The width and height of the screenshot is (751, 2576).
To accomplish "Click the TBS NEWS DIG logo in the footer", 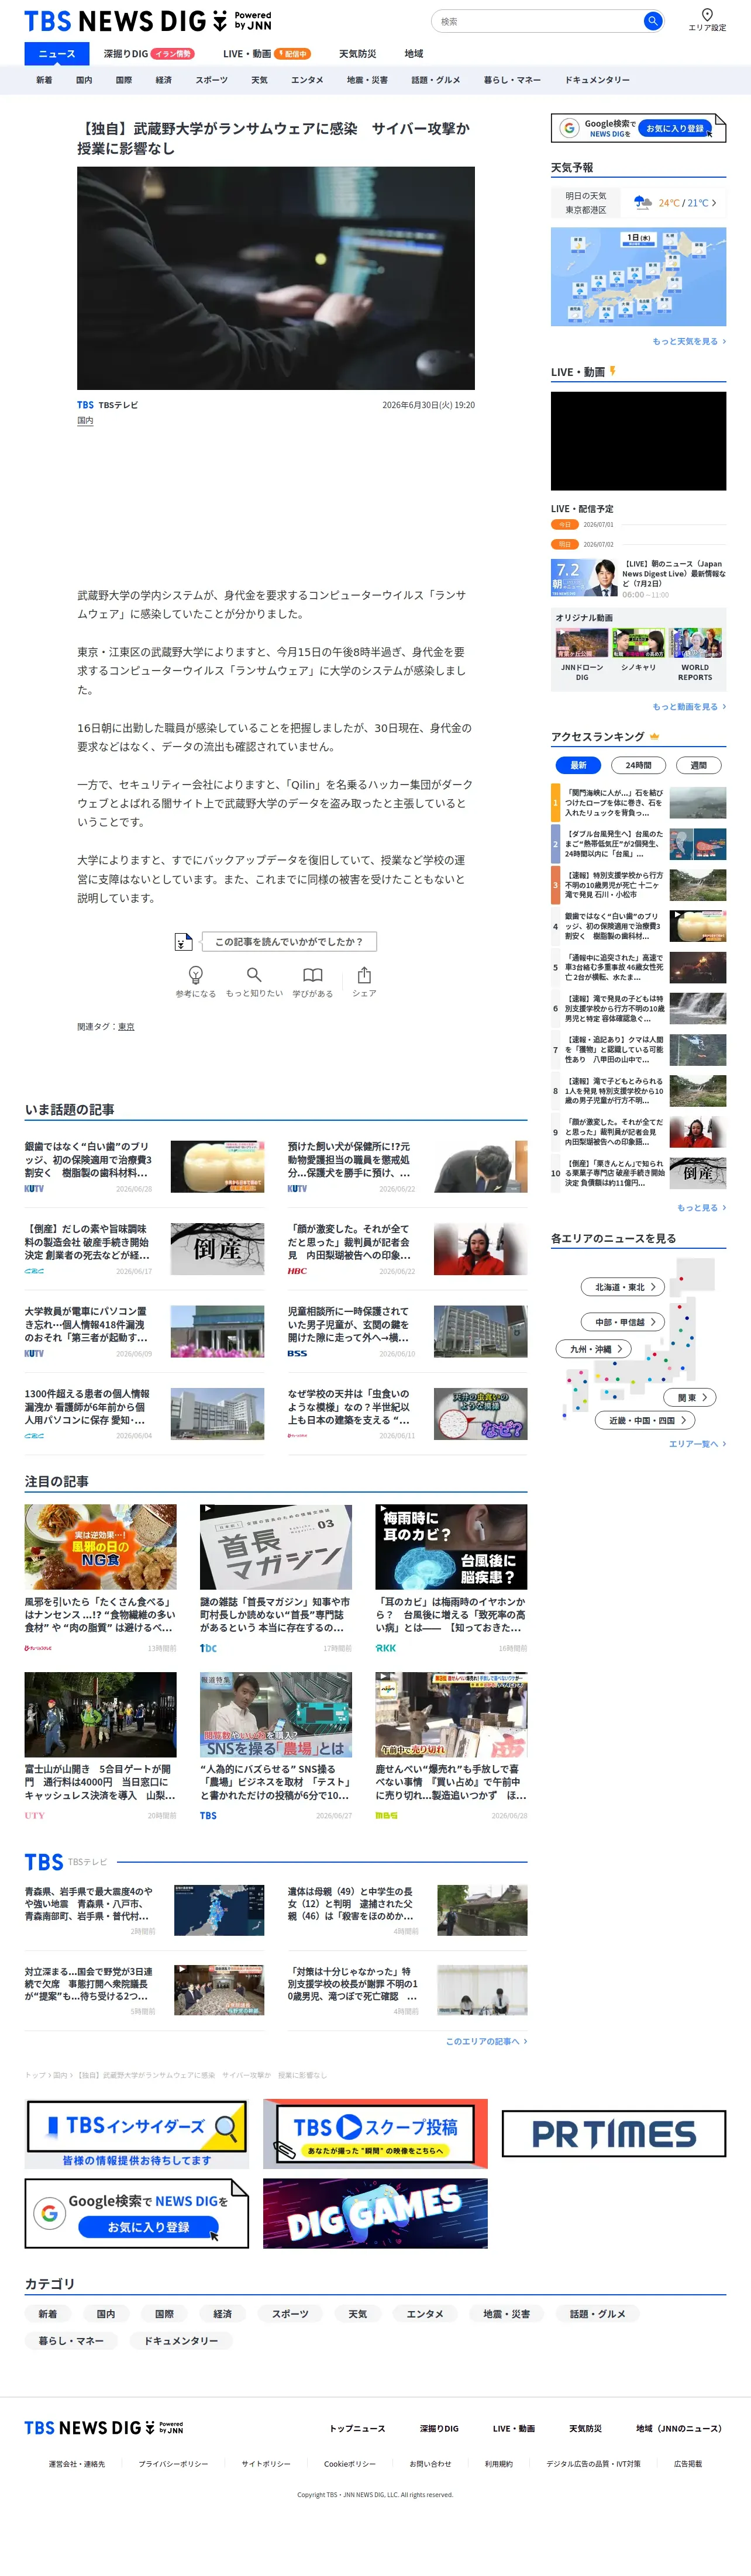I will coord(104,2427).
